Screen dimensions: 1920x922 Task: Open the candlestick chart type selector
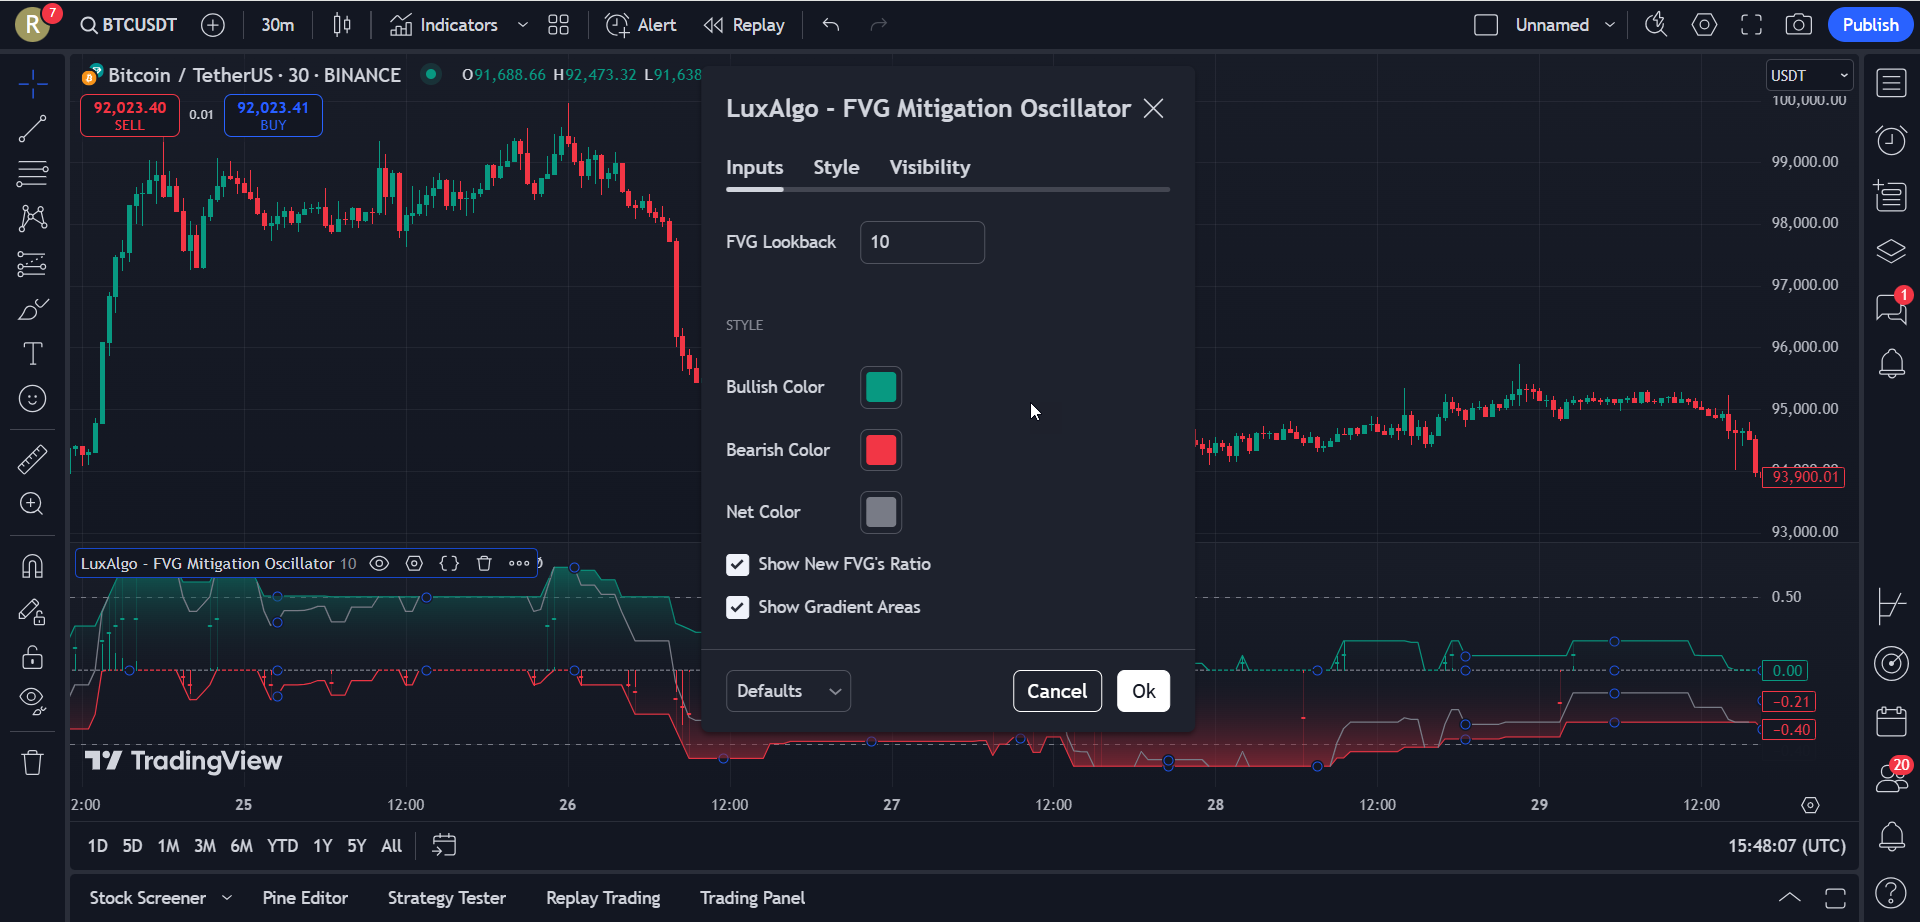342,25
